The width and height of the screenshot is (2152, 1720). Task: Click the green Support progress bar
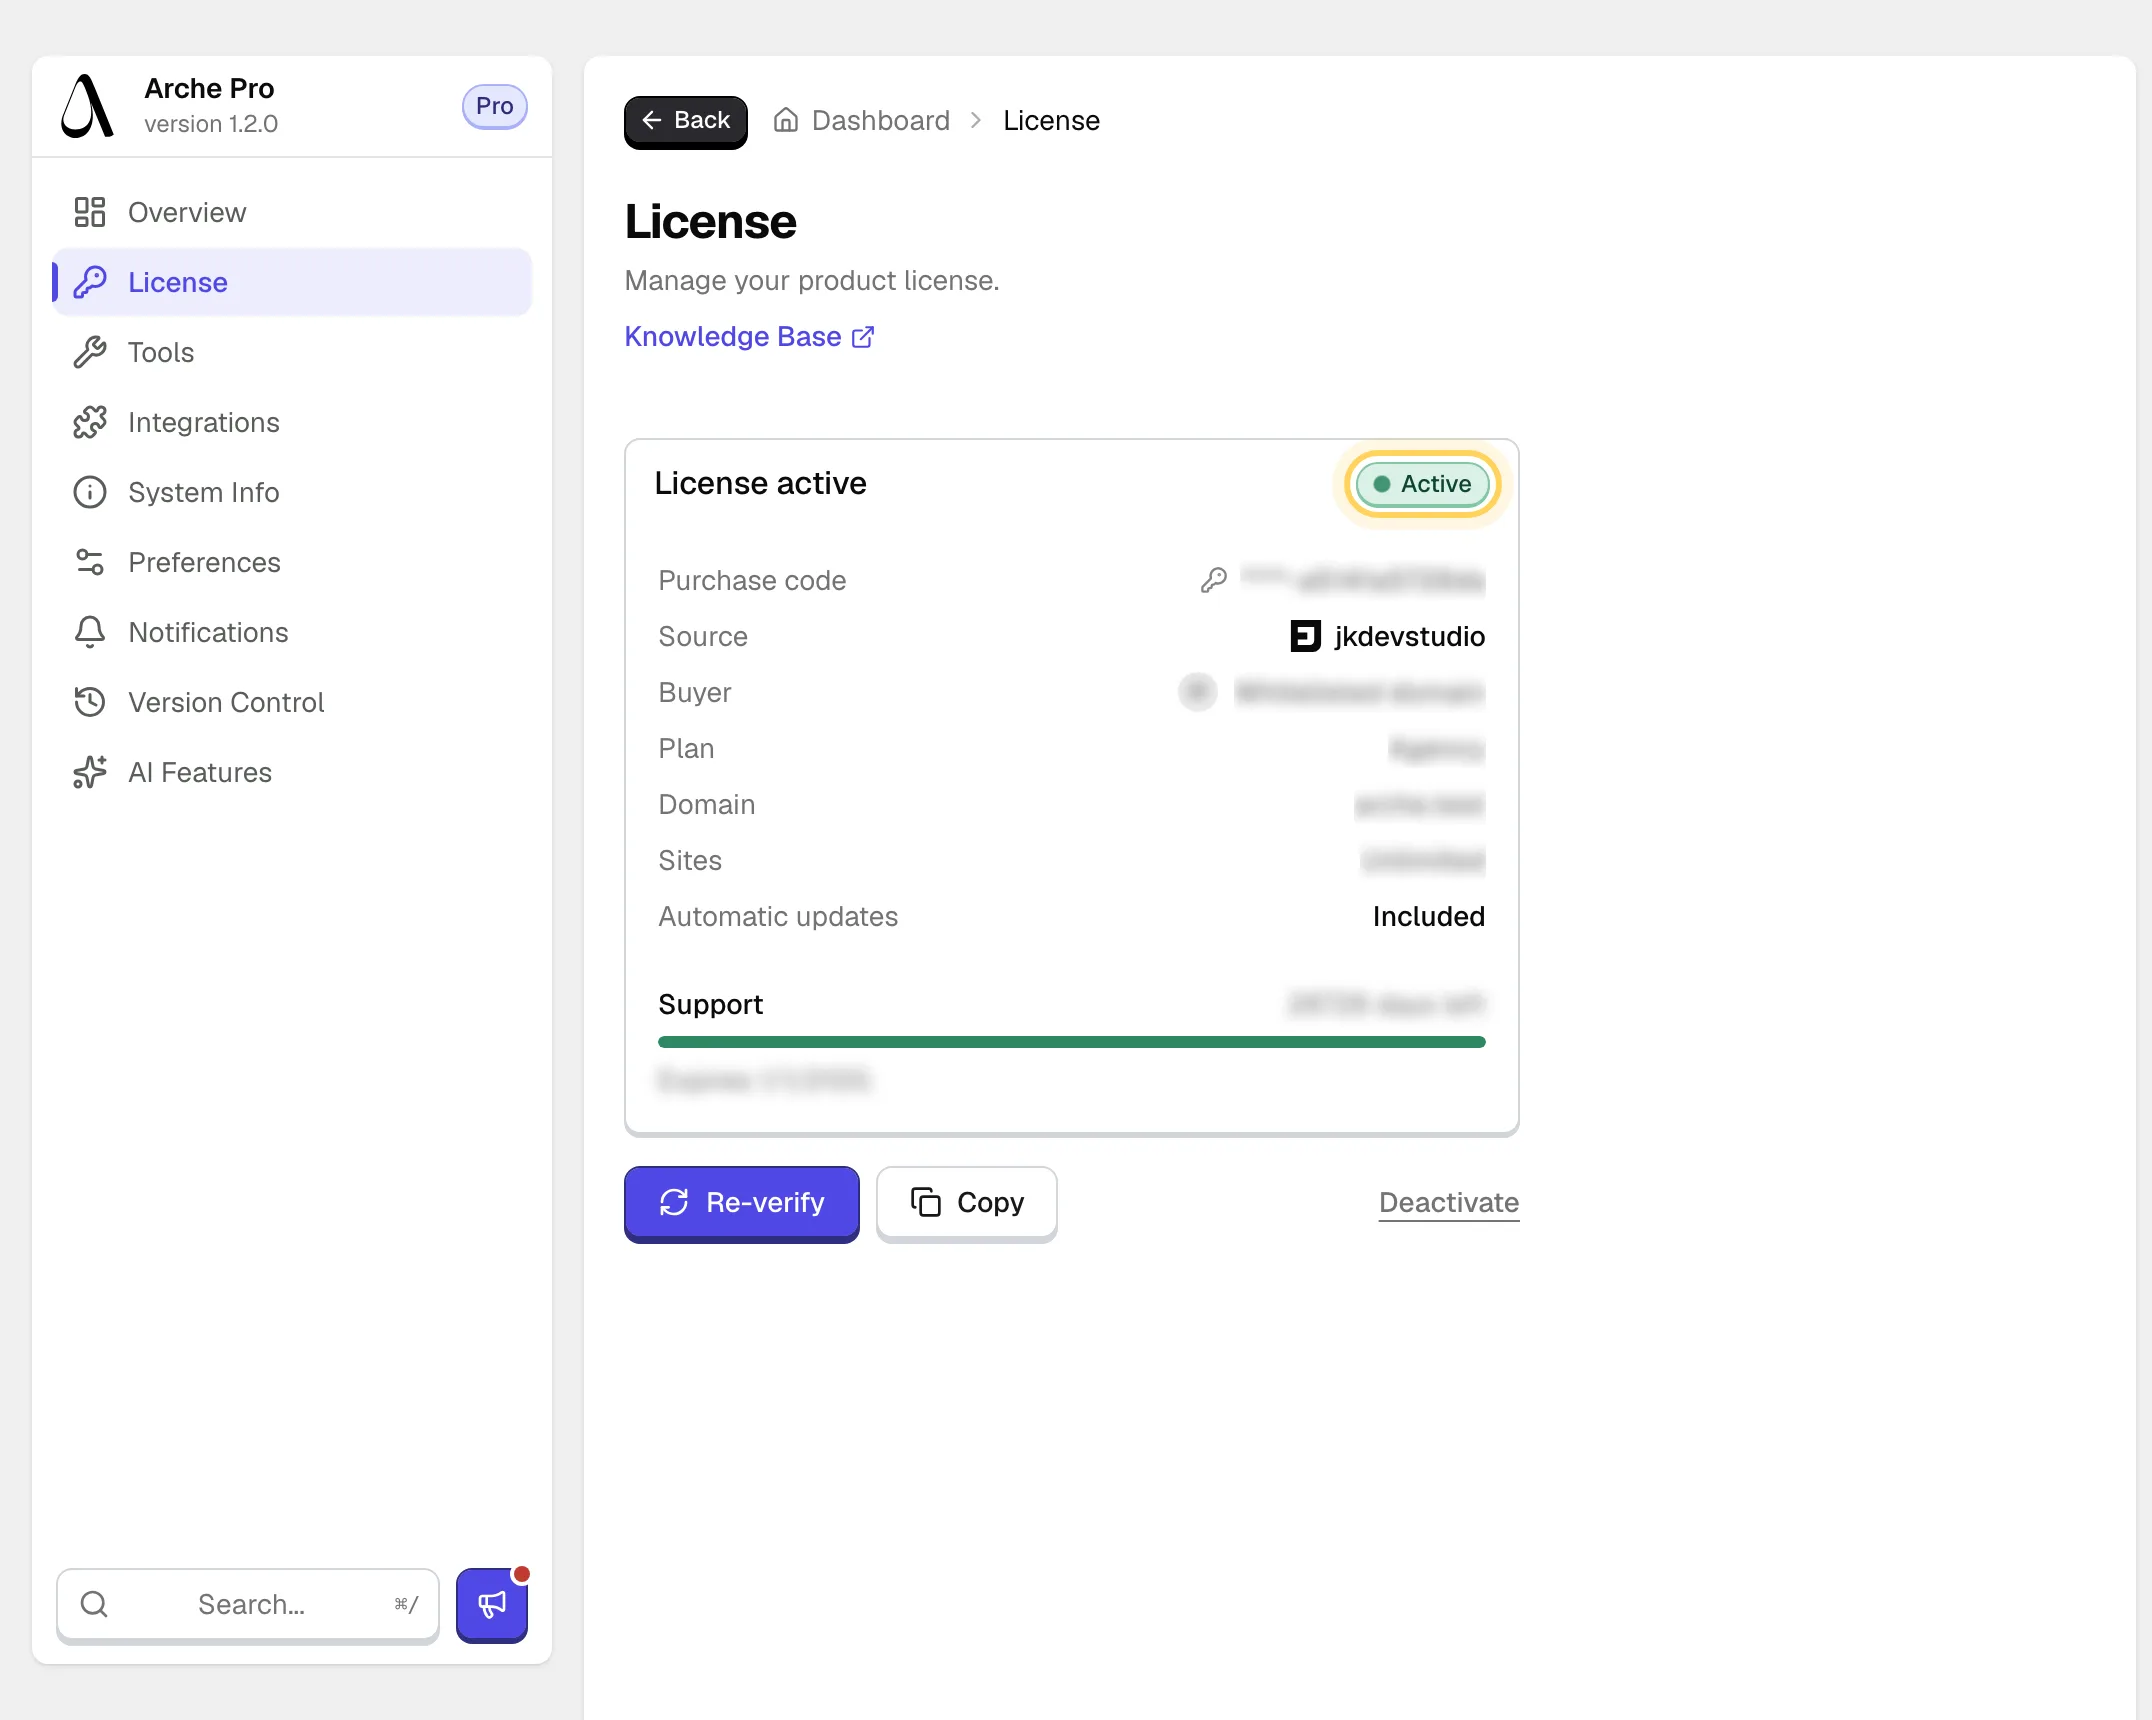[1072, 1042]
